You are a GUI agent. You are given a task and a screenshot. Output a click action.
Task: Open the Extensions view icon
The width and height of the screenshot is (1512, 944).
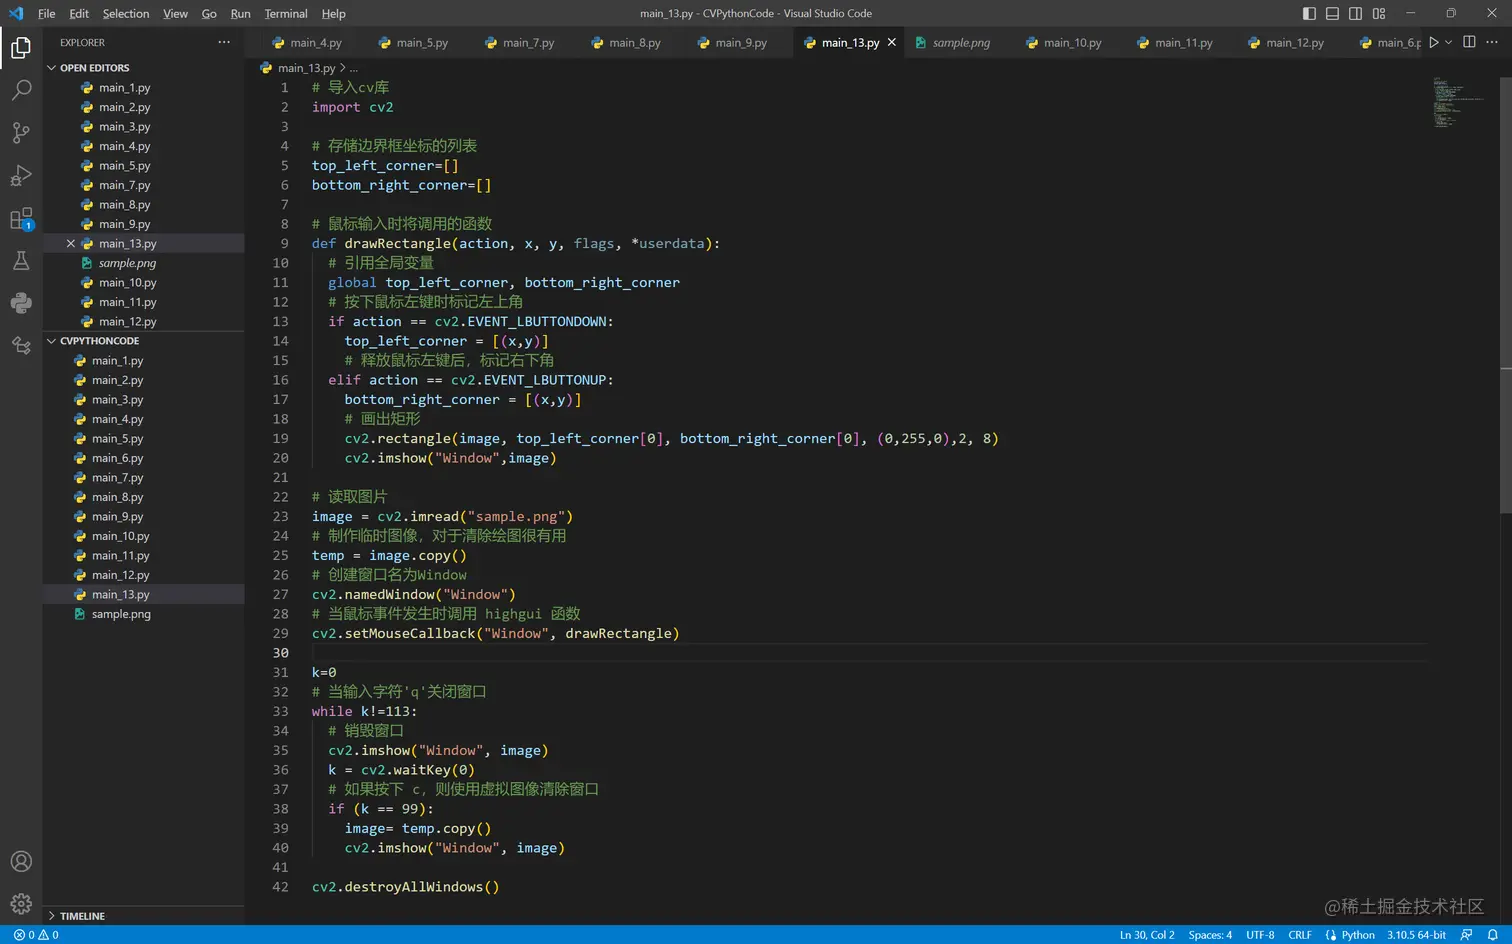21,219
